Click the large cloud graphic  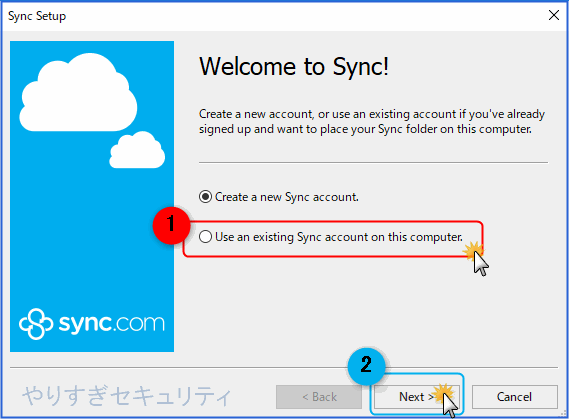point(78,92)
